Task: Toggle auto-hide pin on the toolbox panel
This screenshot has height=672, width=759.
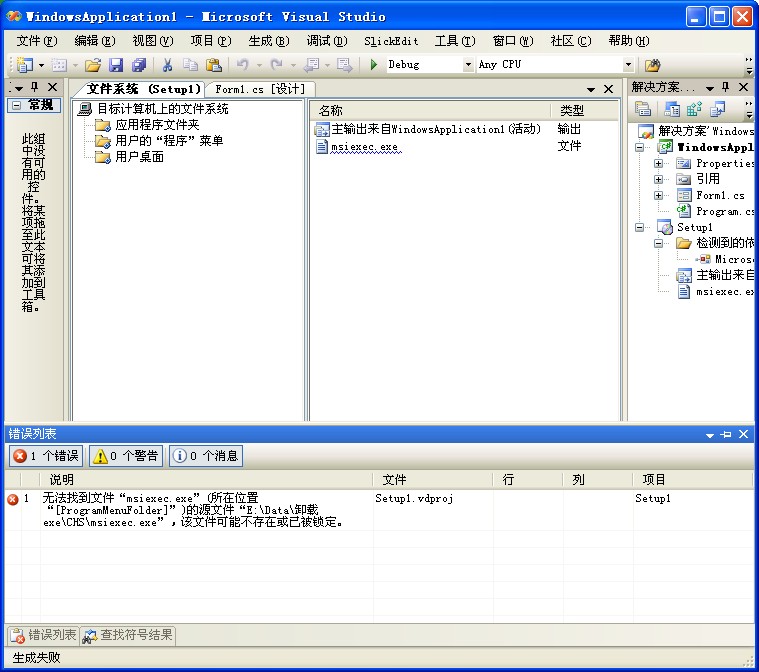Action: click(34, 87)
